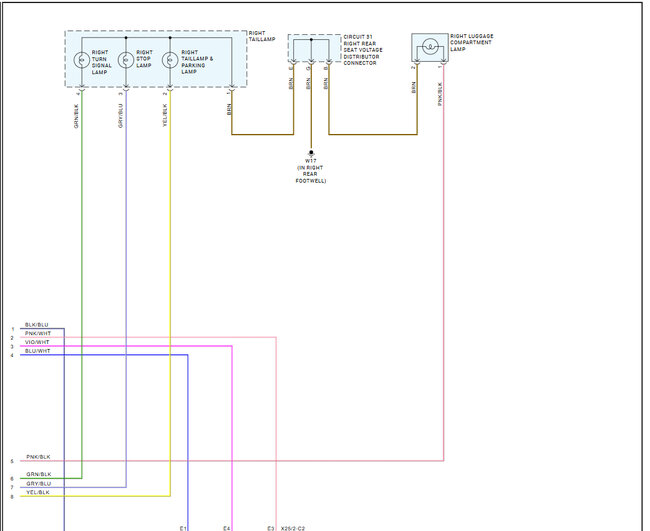Select the RIGHT LUGGAGE COMPARTMENT LAMP label
The image size is (650, 531).
point(472,43)
